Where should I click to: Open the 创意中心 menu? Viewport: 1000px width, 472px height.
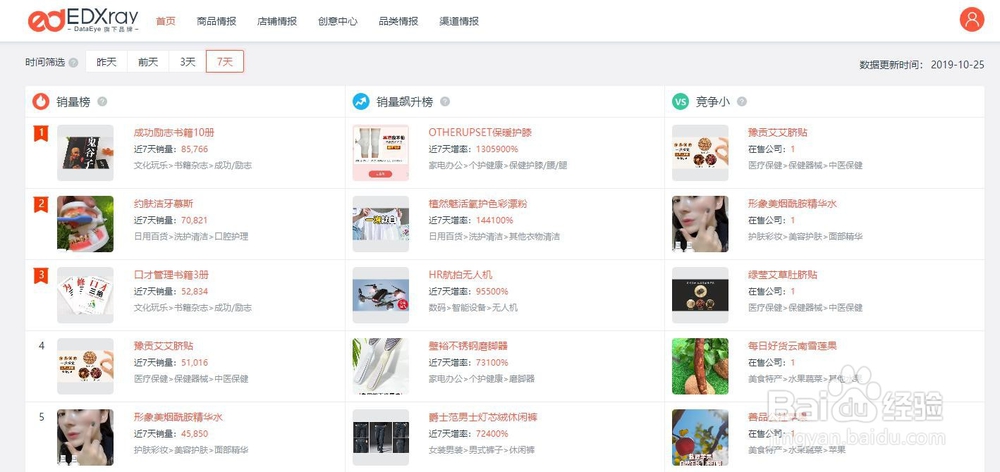coord(337,21)
